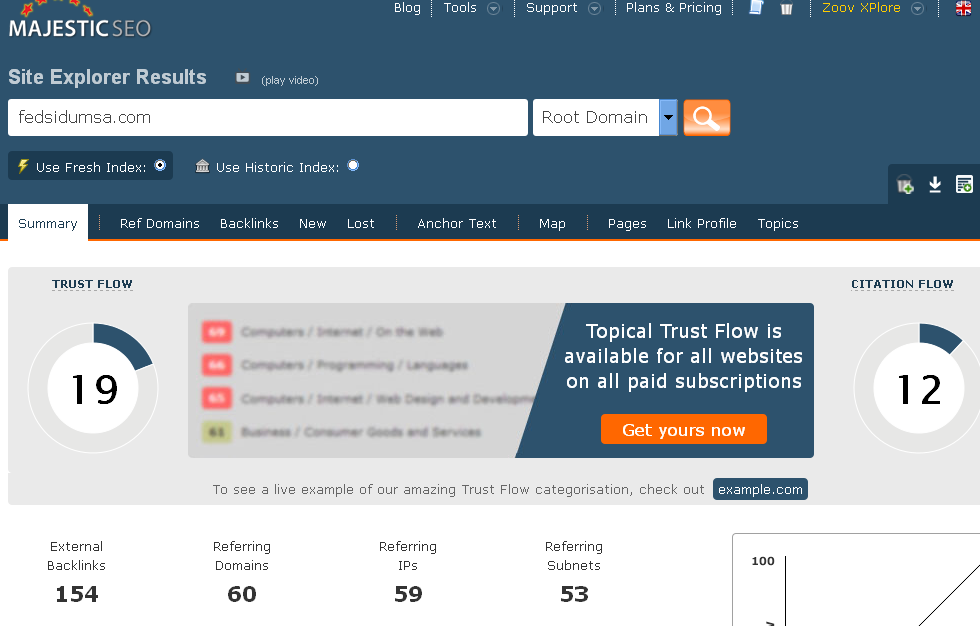Switch to the Link Profile tab
980x626 pixels.
(x=701, y=223)
